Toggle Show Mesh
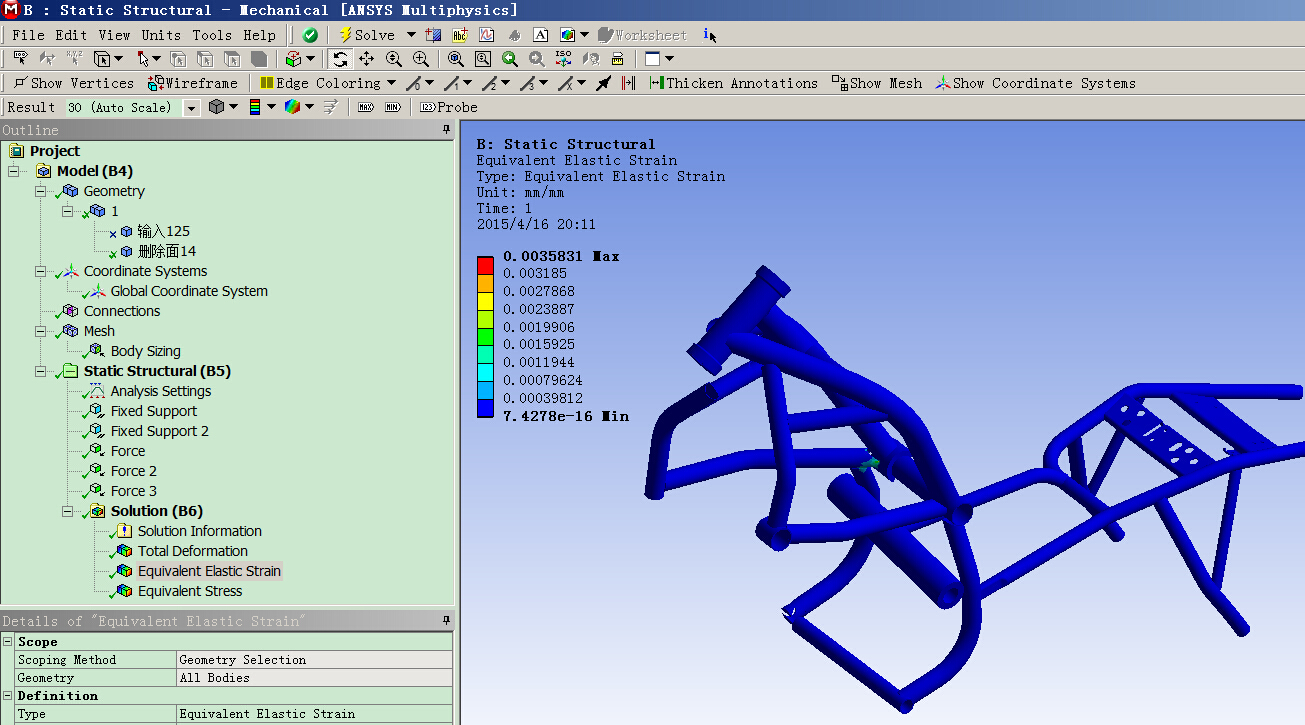The height and width of the screenshot is (725, 1305). pos(877,83)
